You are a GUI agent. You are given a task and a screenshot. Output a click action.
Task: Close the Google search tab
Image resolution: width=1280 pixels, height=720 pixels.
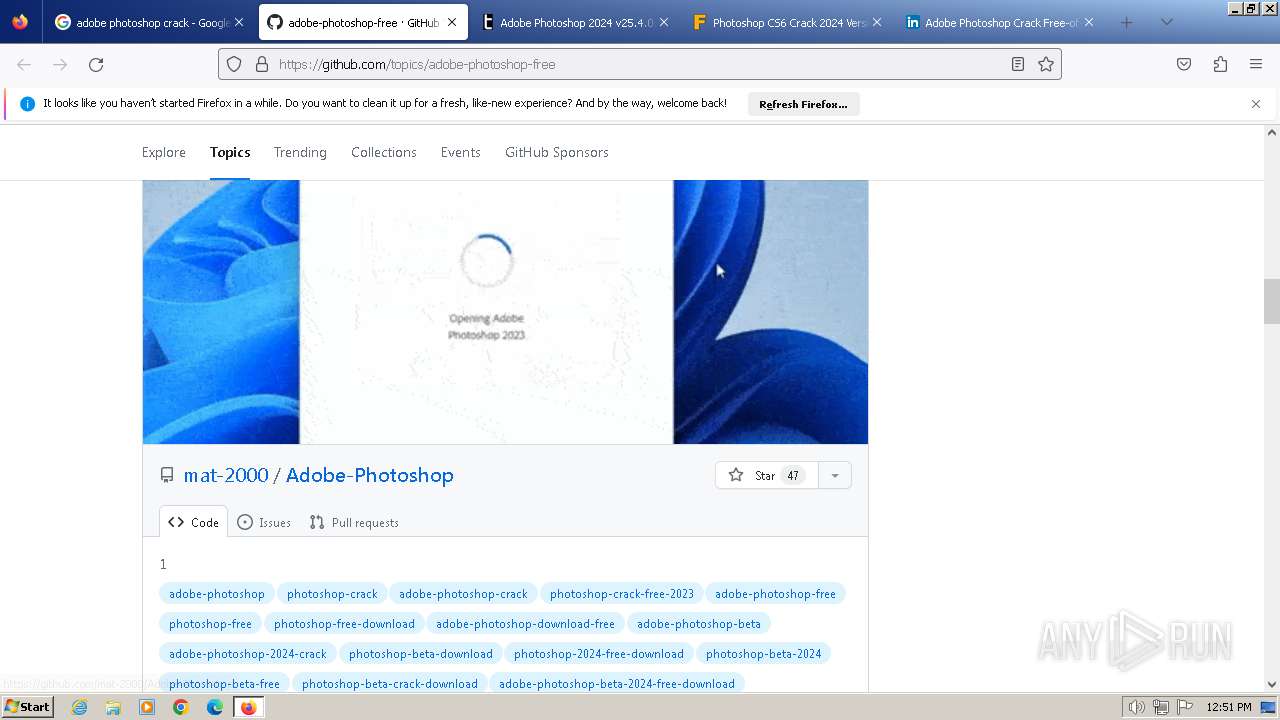pos(239,22)
